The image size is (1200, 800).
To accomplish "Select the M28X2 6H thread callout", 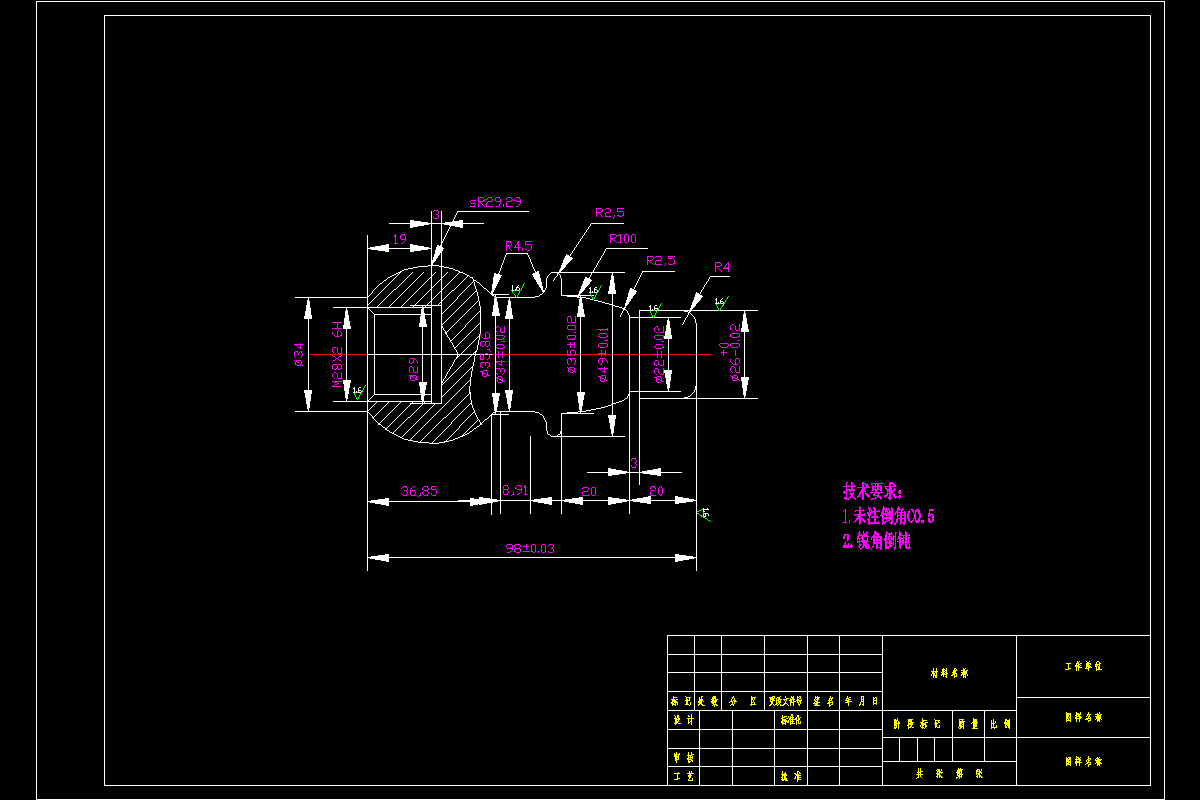I will tap(337, 353).
